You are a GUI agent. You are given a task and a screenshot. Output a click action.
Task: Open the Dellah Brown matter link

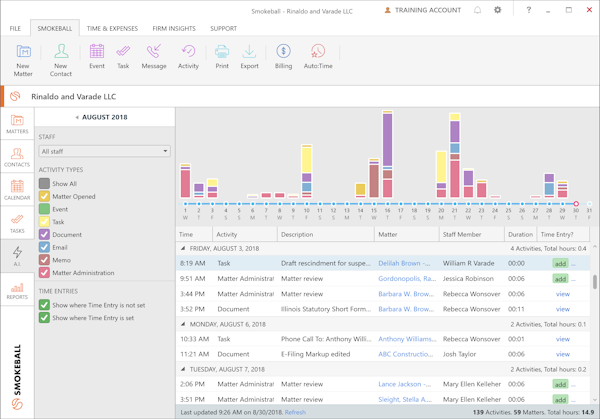tap(405, 263)
